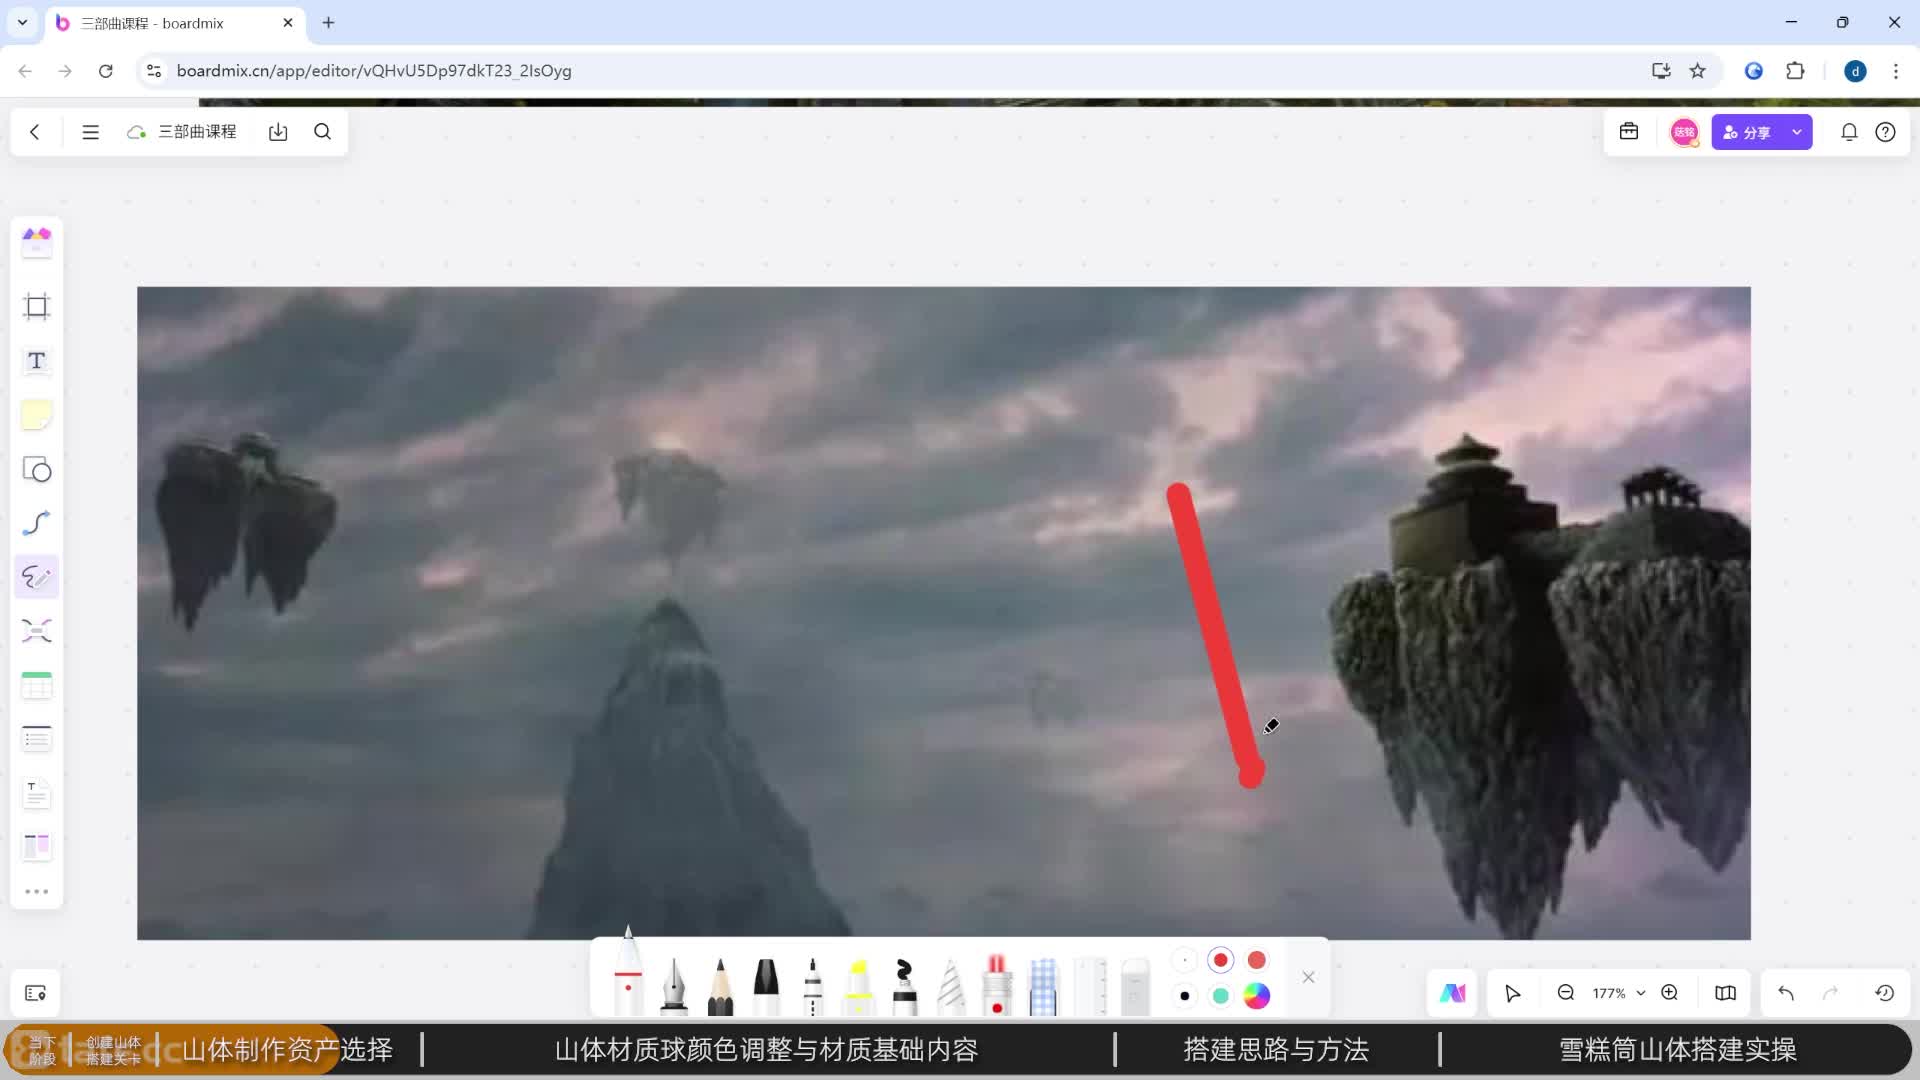The width and height of the screenshot is (1920, 1080).
Task: Undo the last action
Action: [1786, 993]
